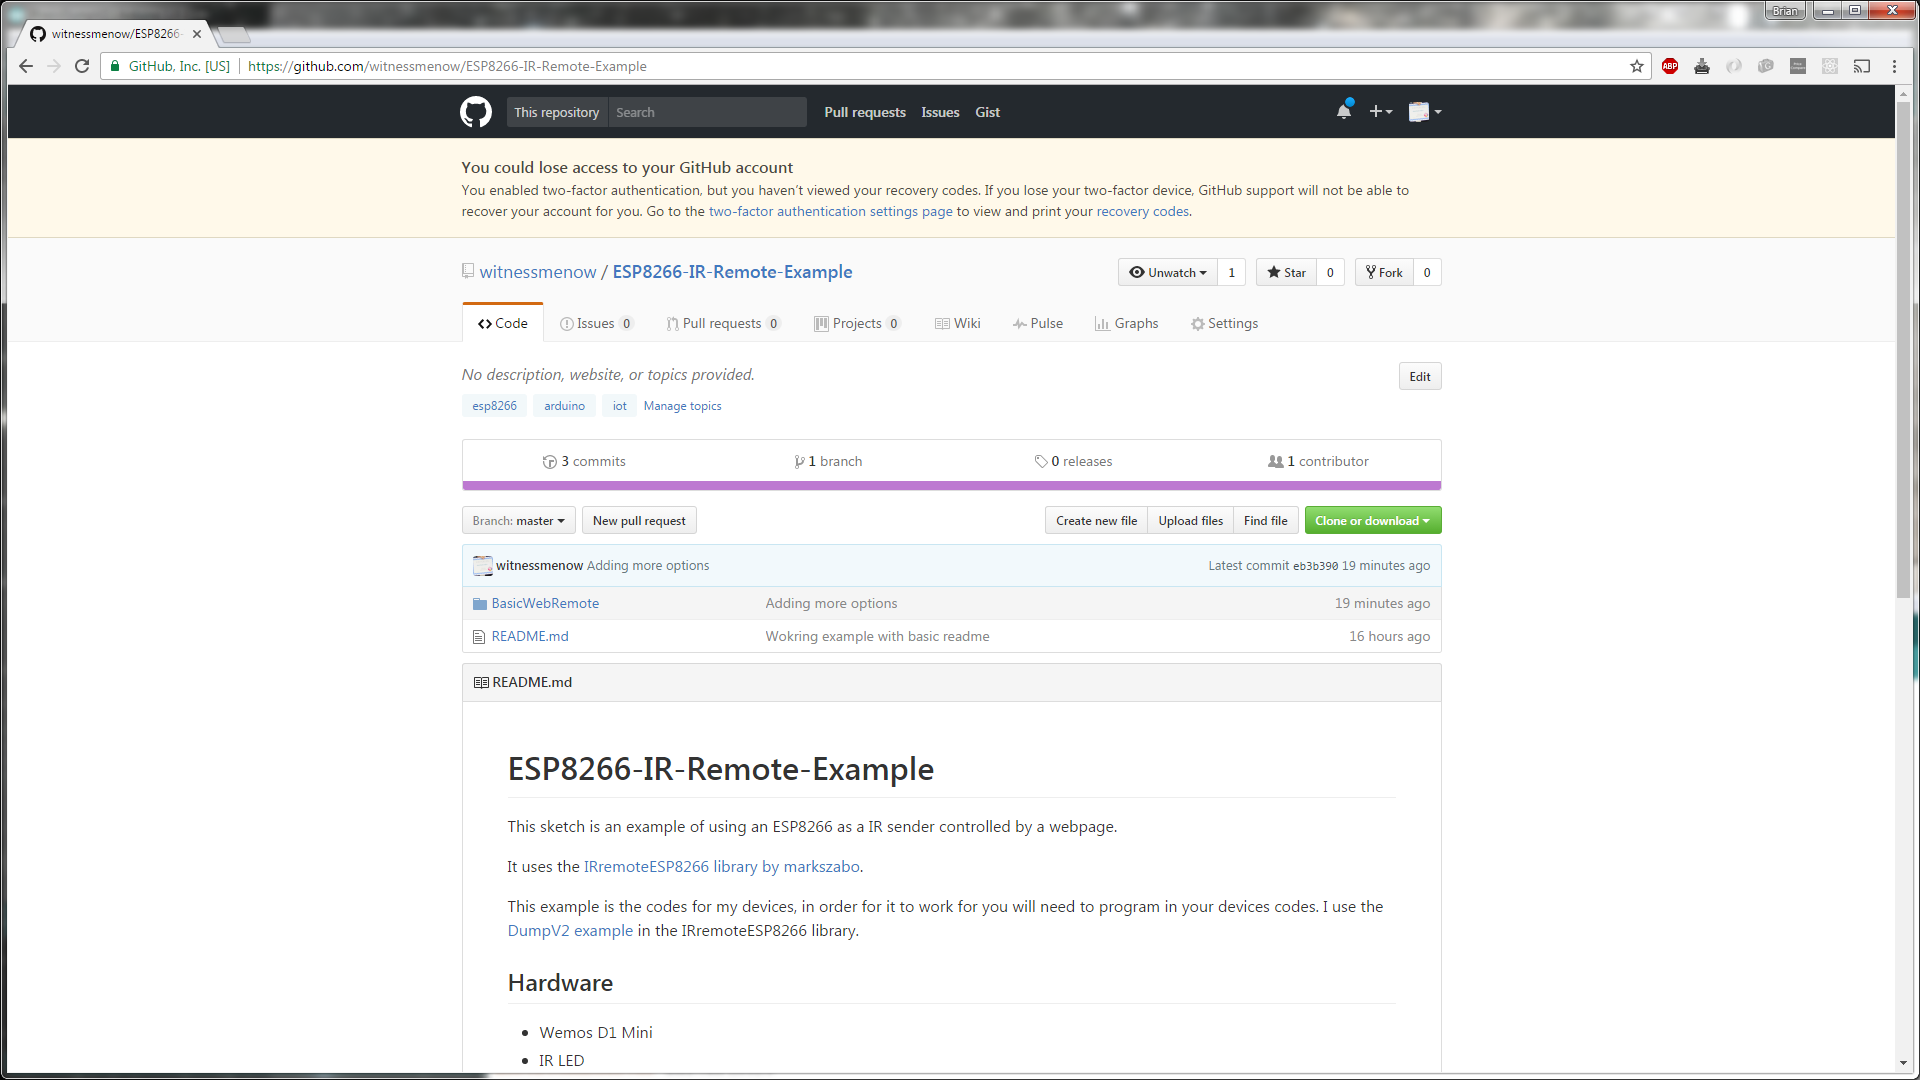The height and width of the screenshot is (1080, 1920).
Task: Open Chrome's three-dot menu
Action: coord(1894,66)
